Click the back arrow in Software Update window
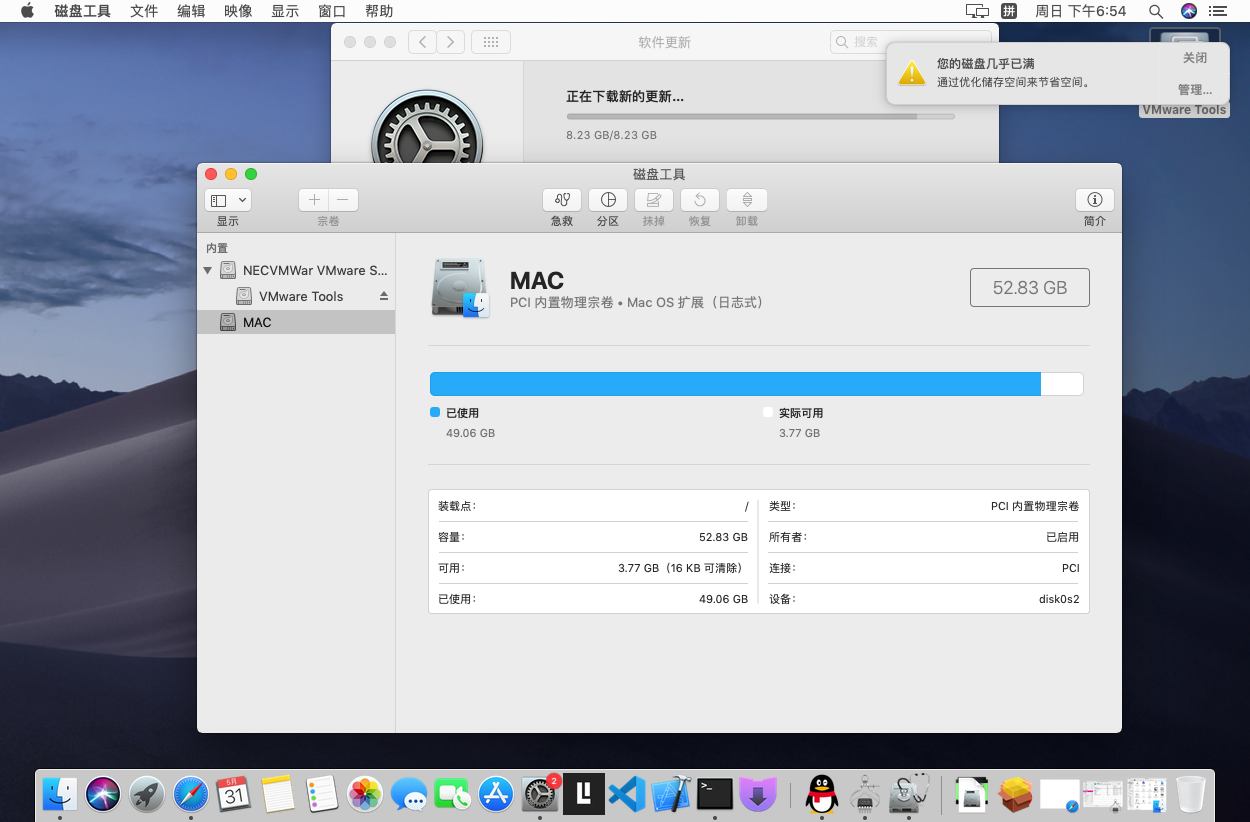 click(422, 42)
